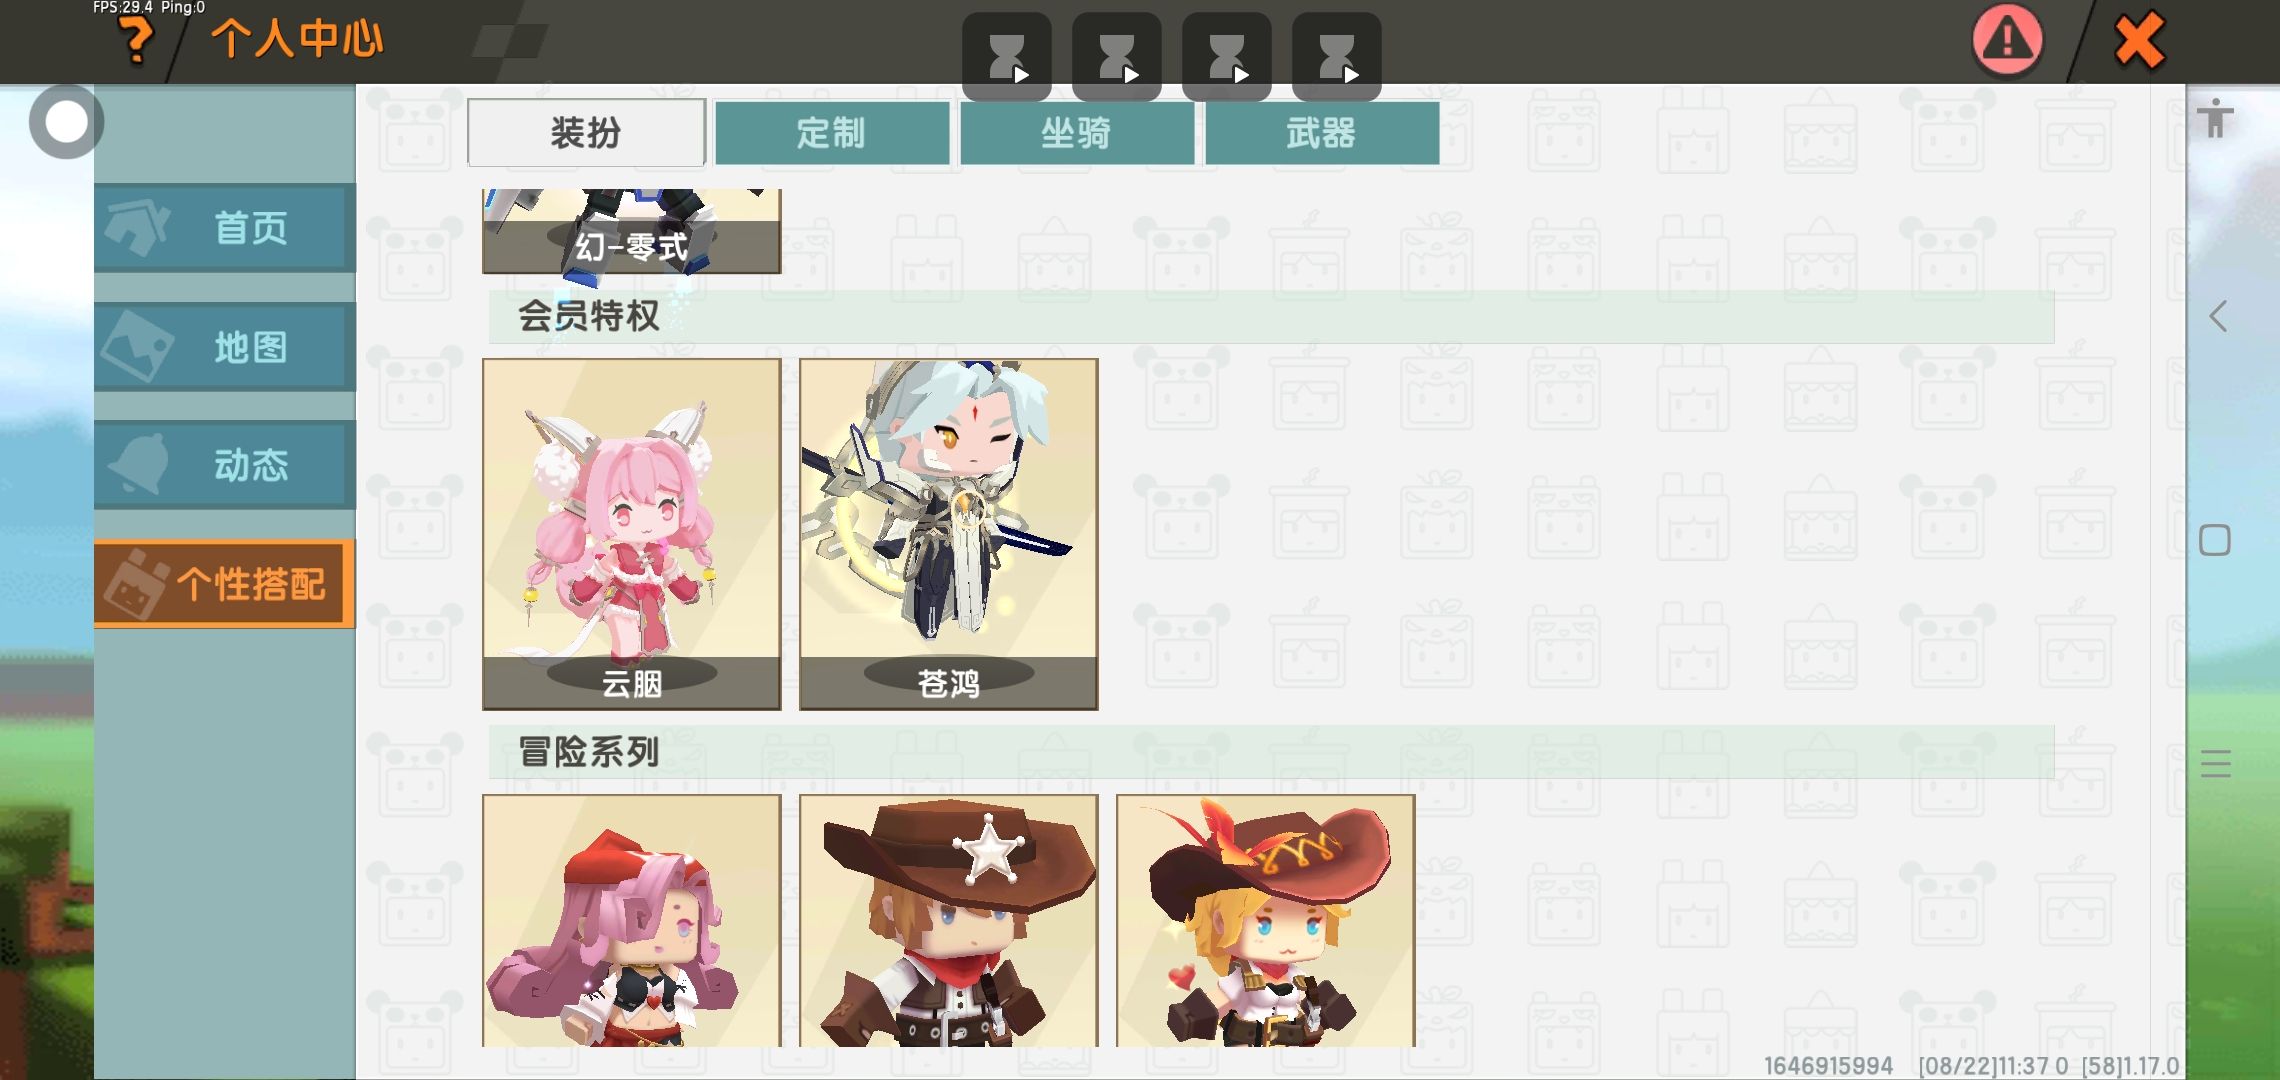Open the question mark help icon
2280x1080 pixels.
(136, 41)
